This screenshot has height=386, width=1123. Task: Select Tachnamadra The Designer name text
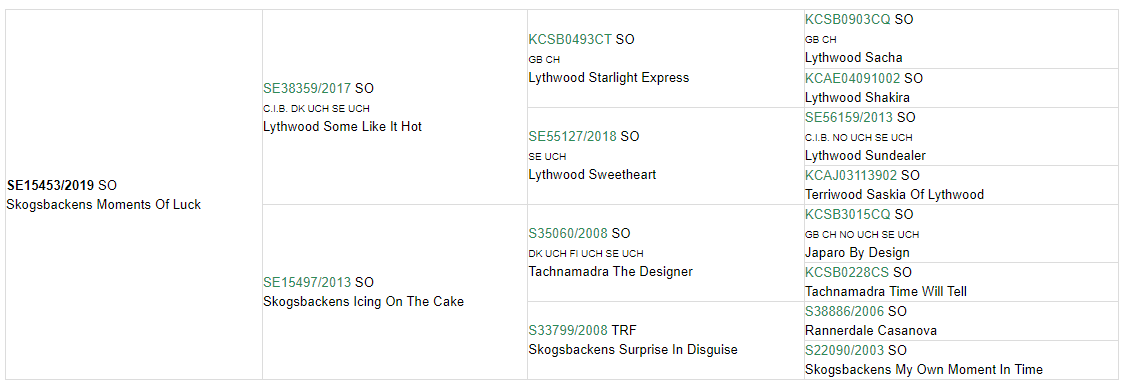[x=611, y=272]
